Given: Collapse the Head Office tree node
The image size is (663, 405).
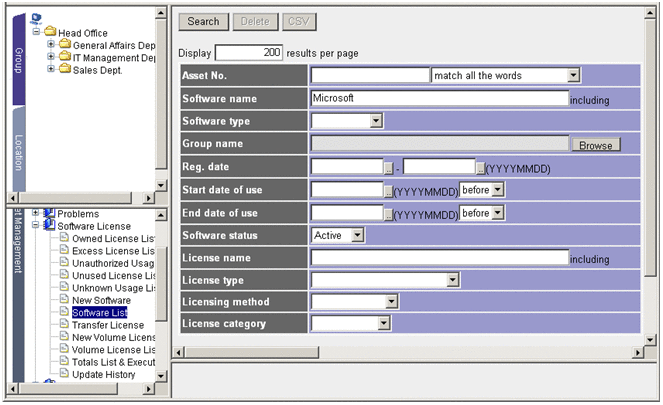Looking at the screenshot, I should coord(36,32).
